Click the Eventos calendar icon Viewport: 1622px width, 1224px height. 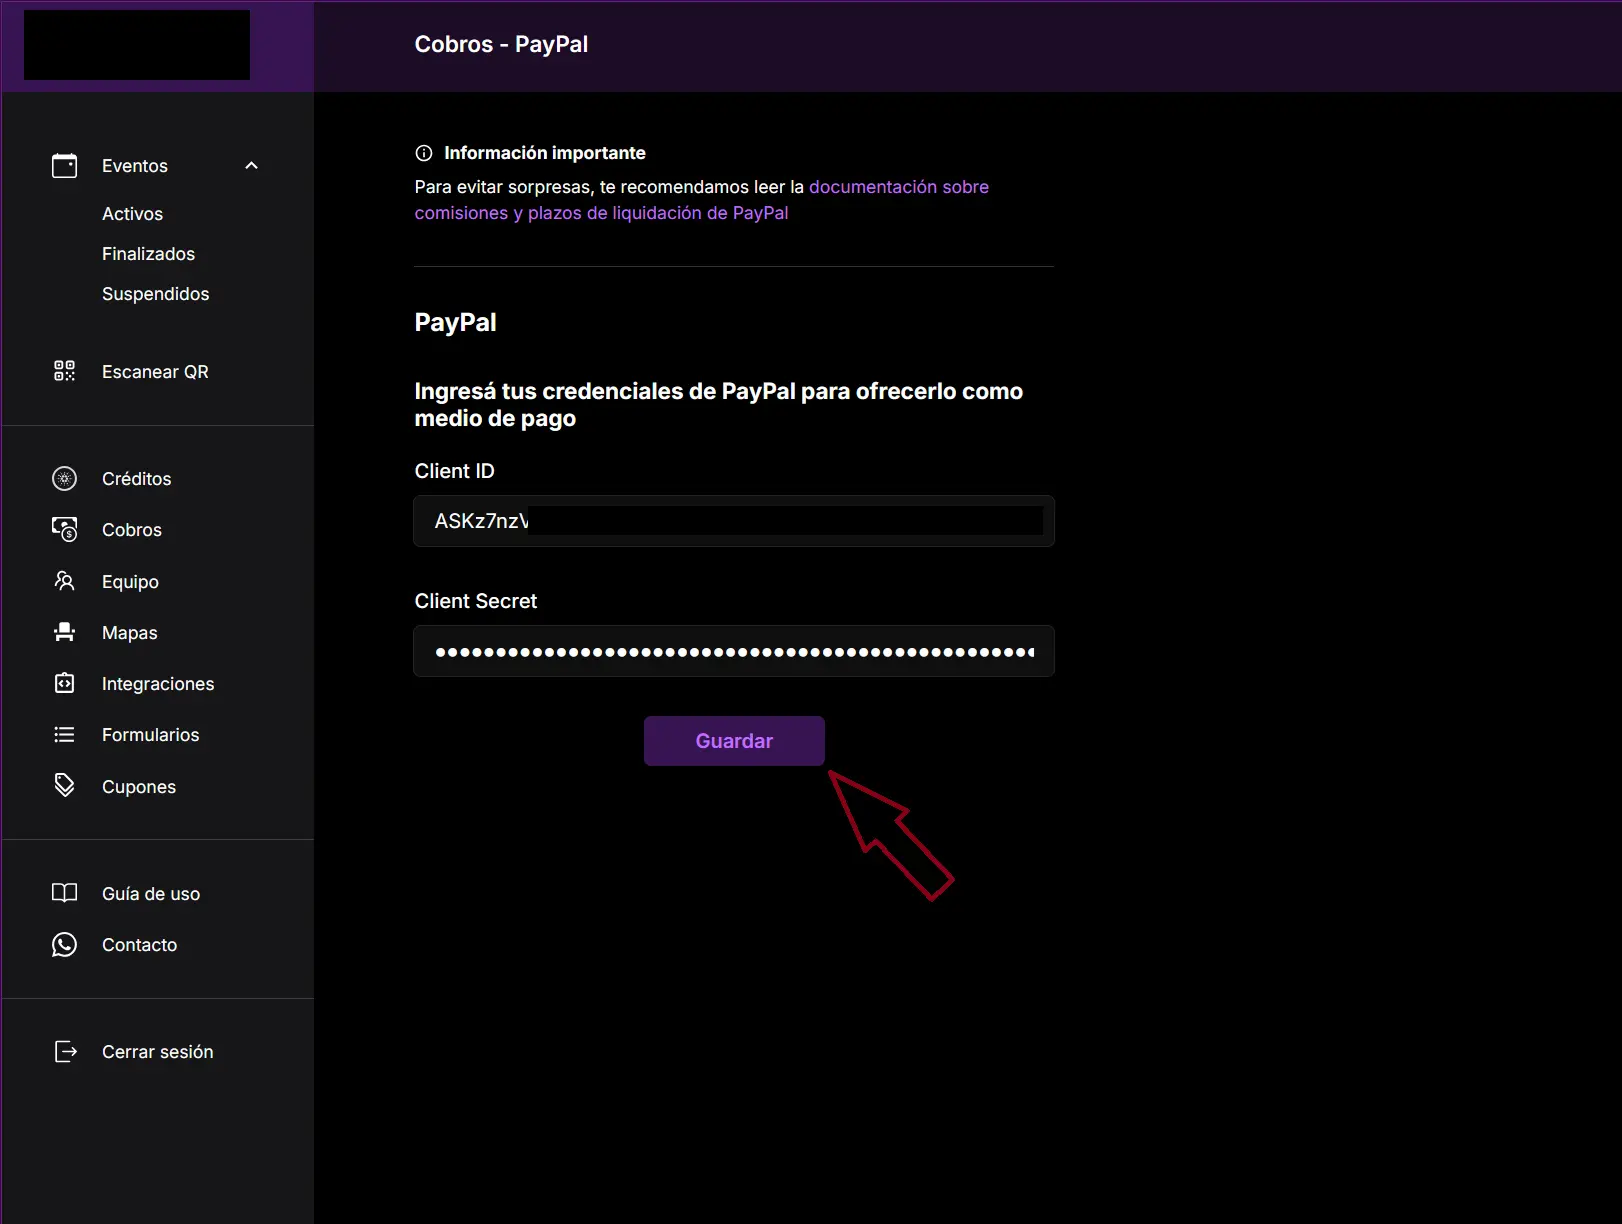tap(64, 166)
